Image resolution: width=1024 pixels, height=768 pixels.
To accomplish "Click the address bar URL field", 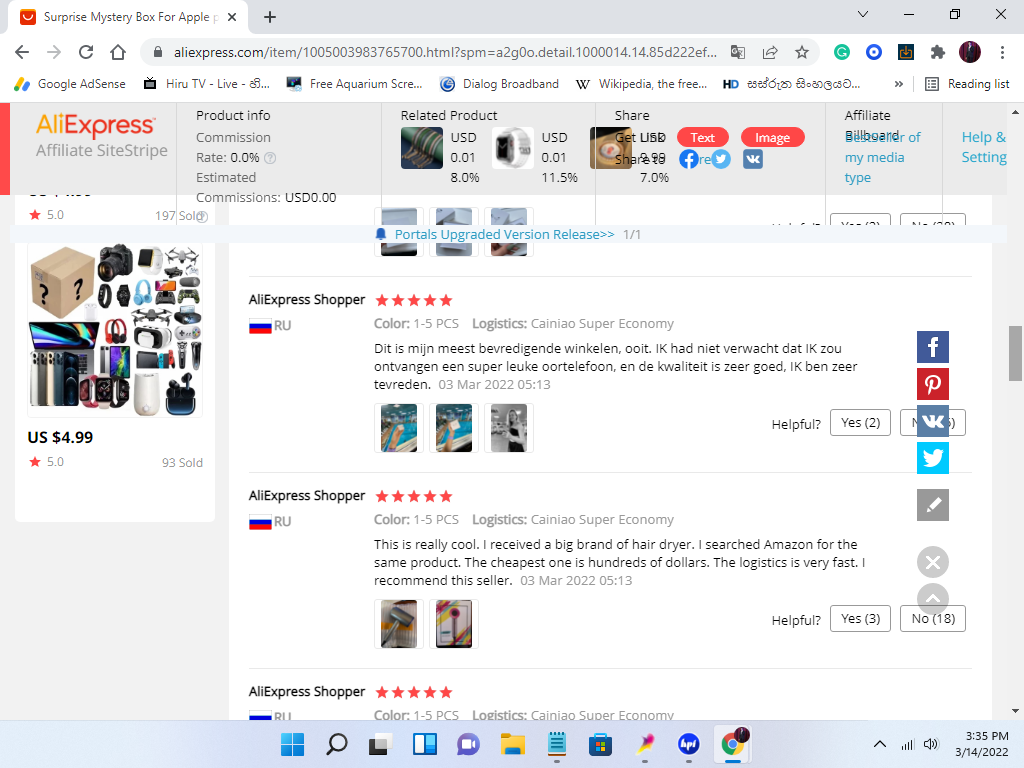I will (x=444, y=52).
